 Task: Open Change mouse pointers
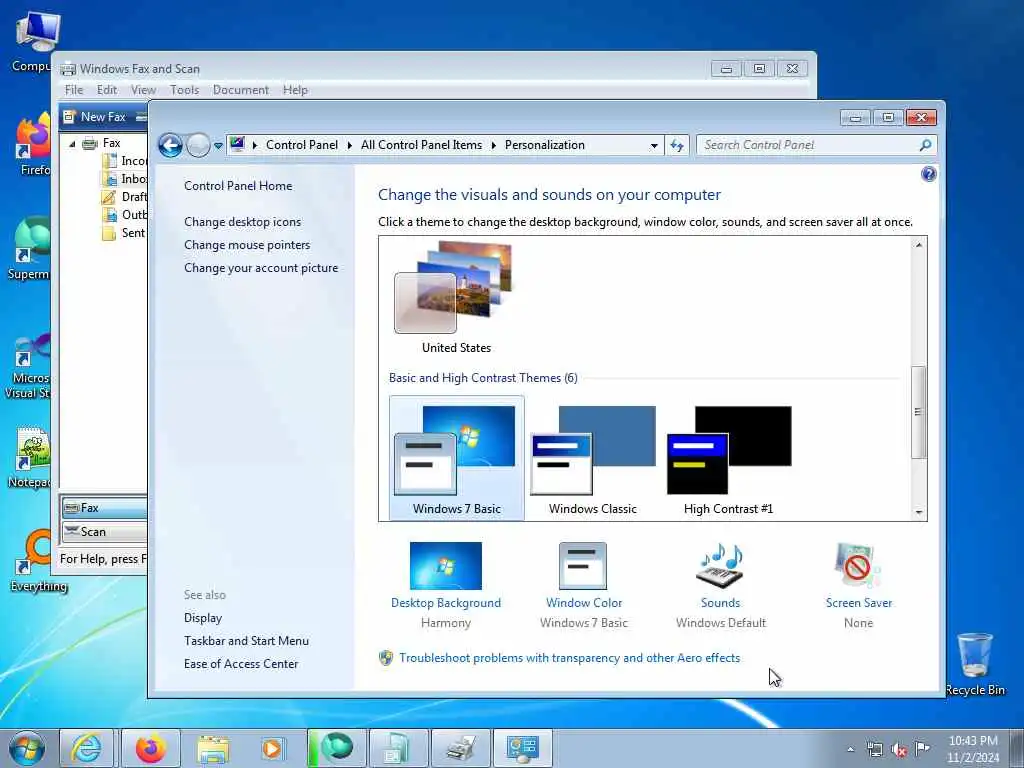[x=247, y=245]
